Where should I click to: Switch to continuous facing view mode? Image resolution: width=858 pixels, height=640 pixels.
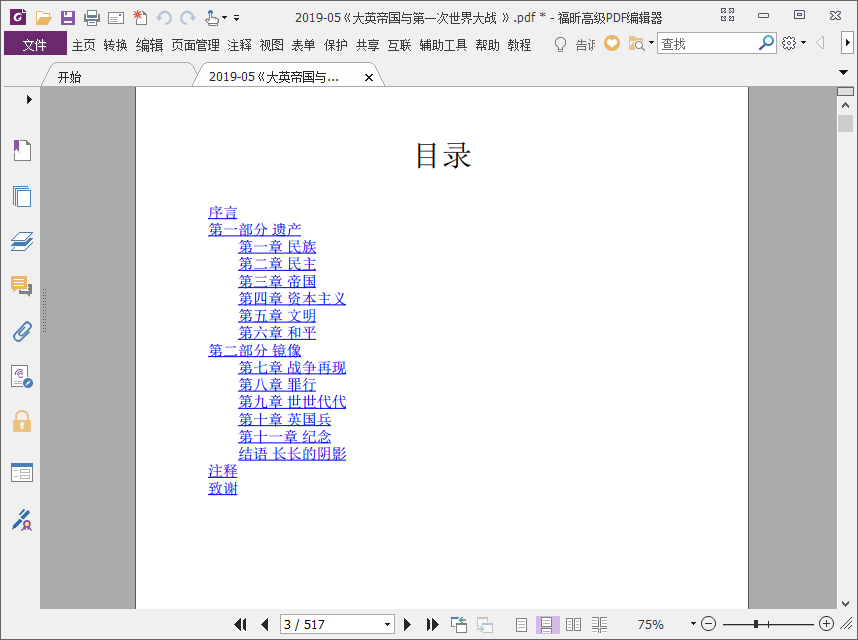point(599,624)
